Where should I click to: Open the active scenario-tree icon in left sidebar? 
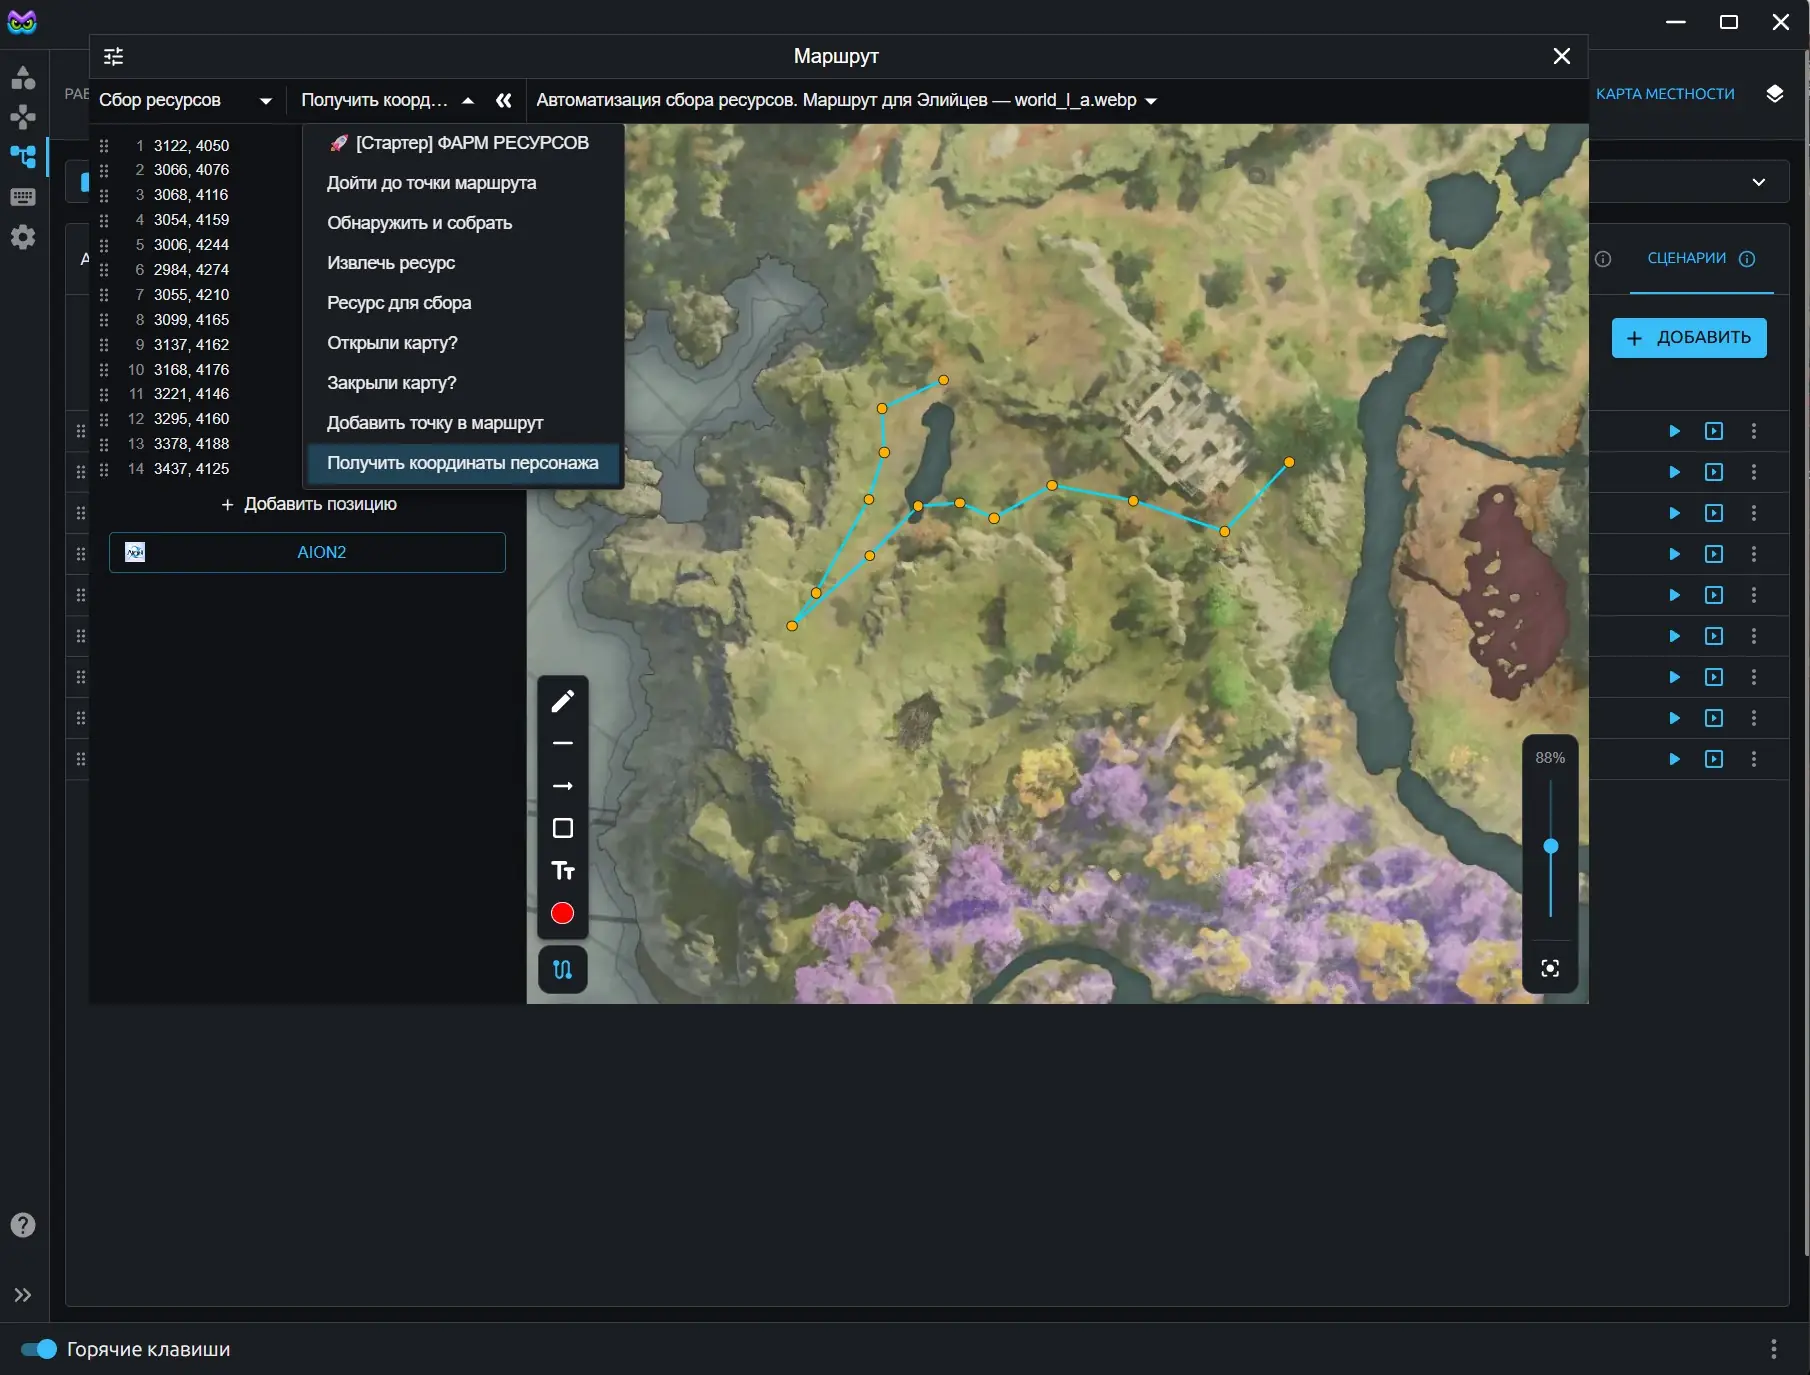23,157
